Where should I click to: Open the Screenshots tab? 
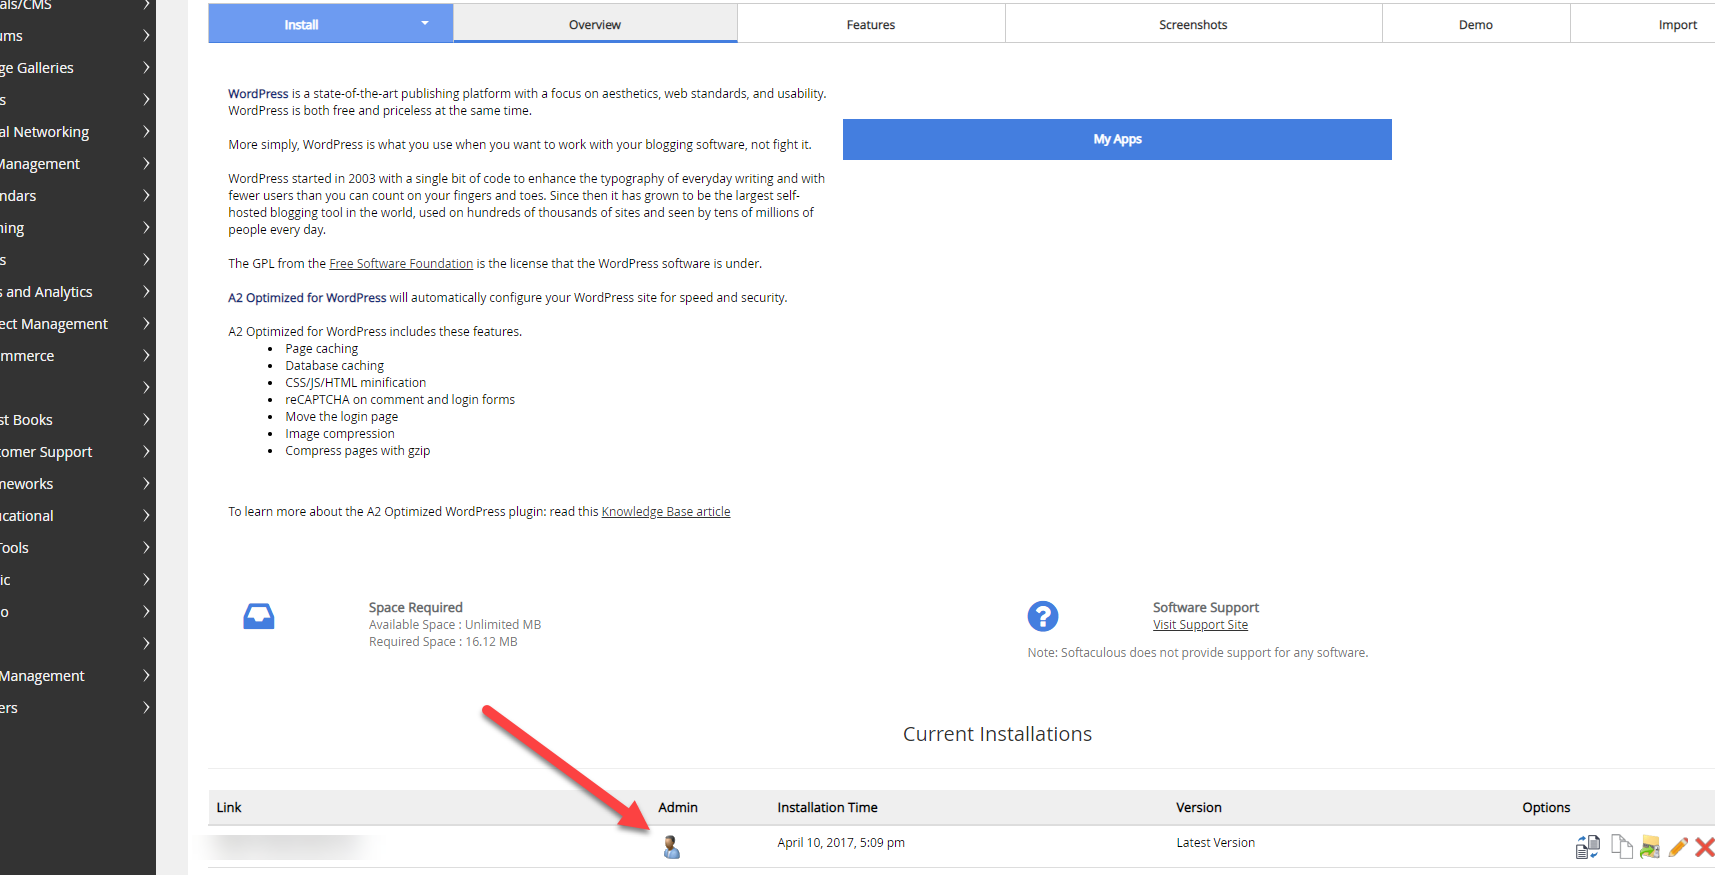click(1193, 24)
